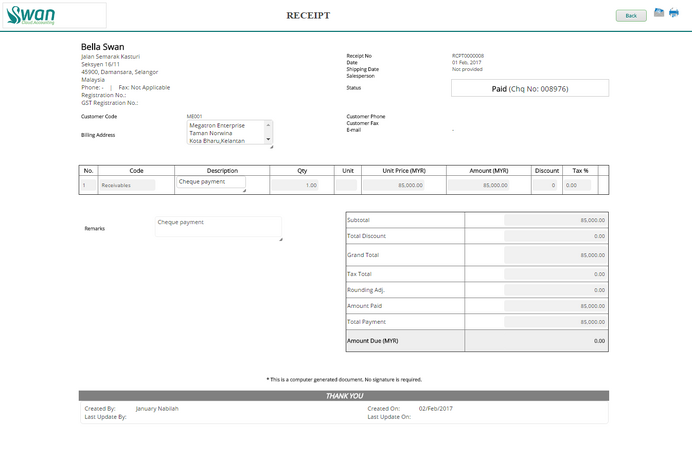Click the E-mail label
Screen dimensions: 692x460
click(354, 130)
